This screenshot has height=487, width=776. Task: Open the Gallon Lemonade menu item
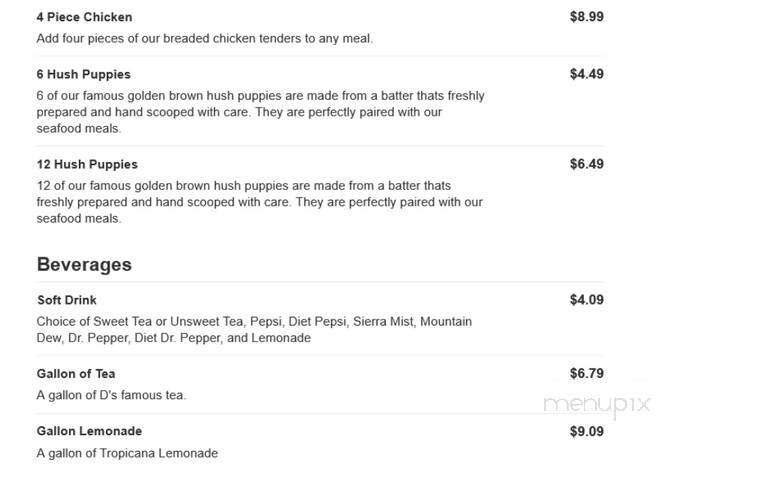coord(89,432)
